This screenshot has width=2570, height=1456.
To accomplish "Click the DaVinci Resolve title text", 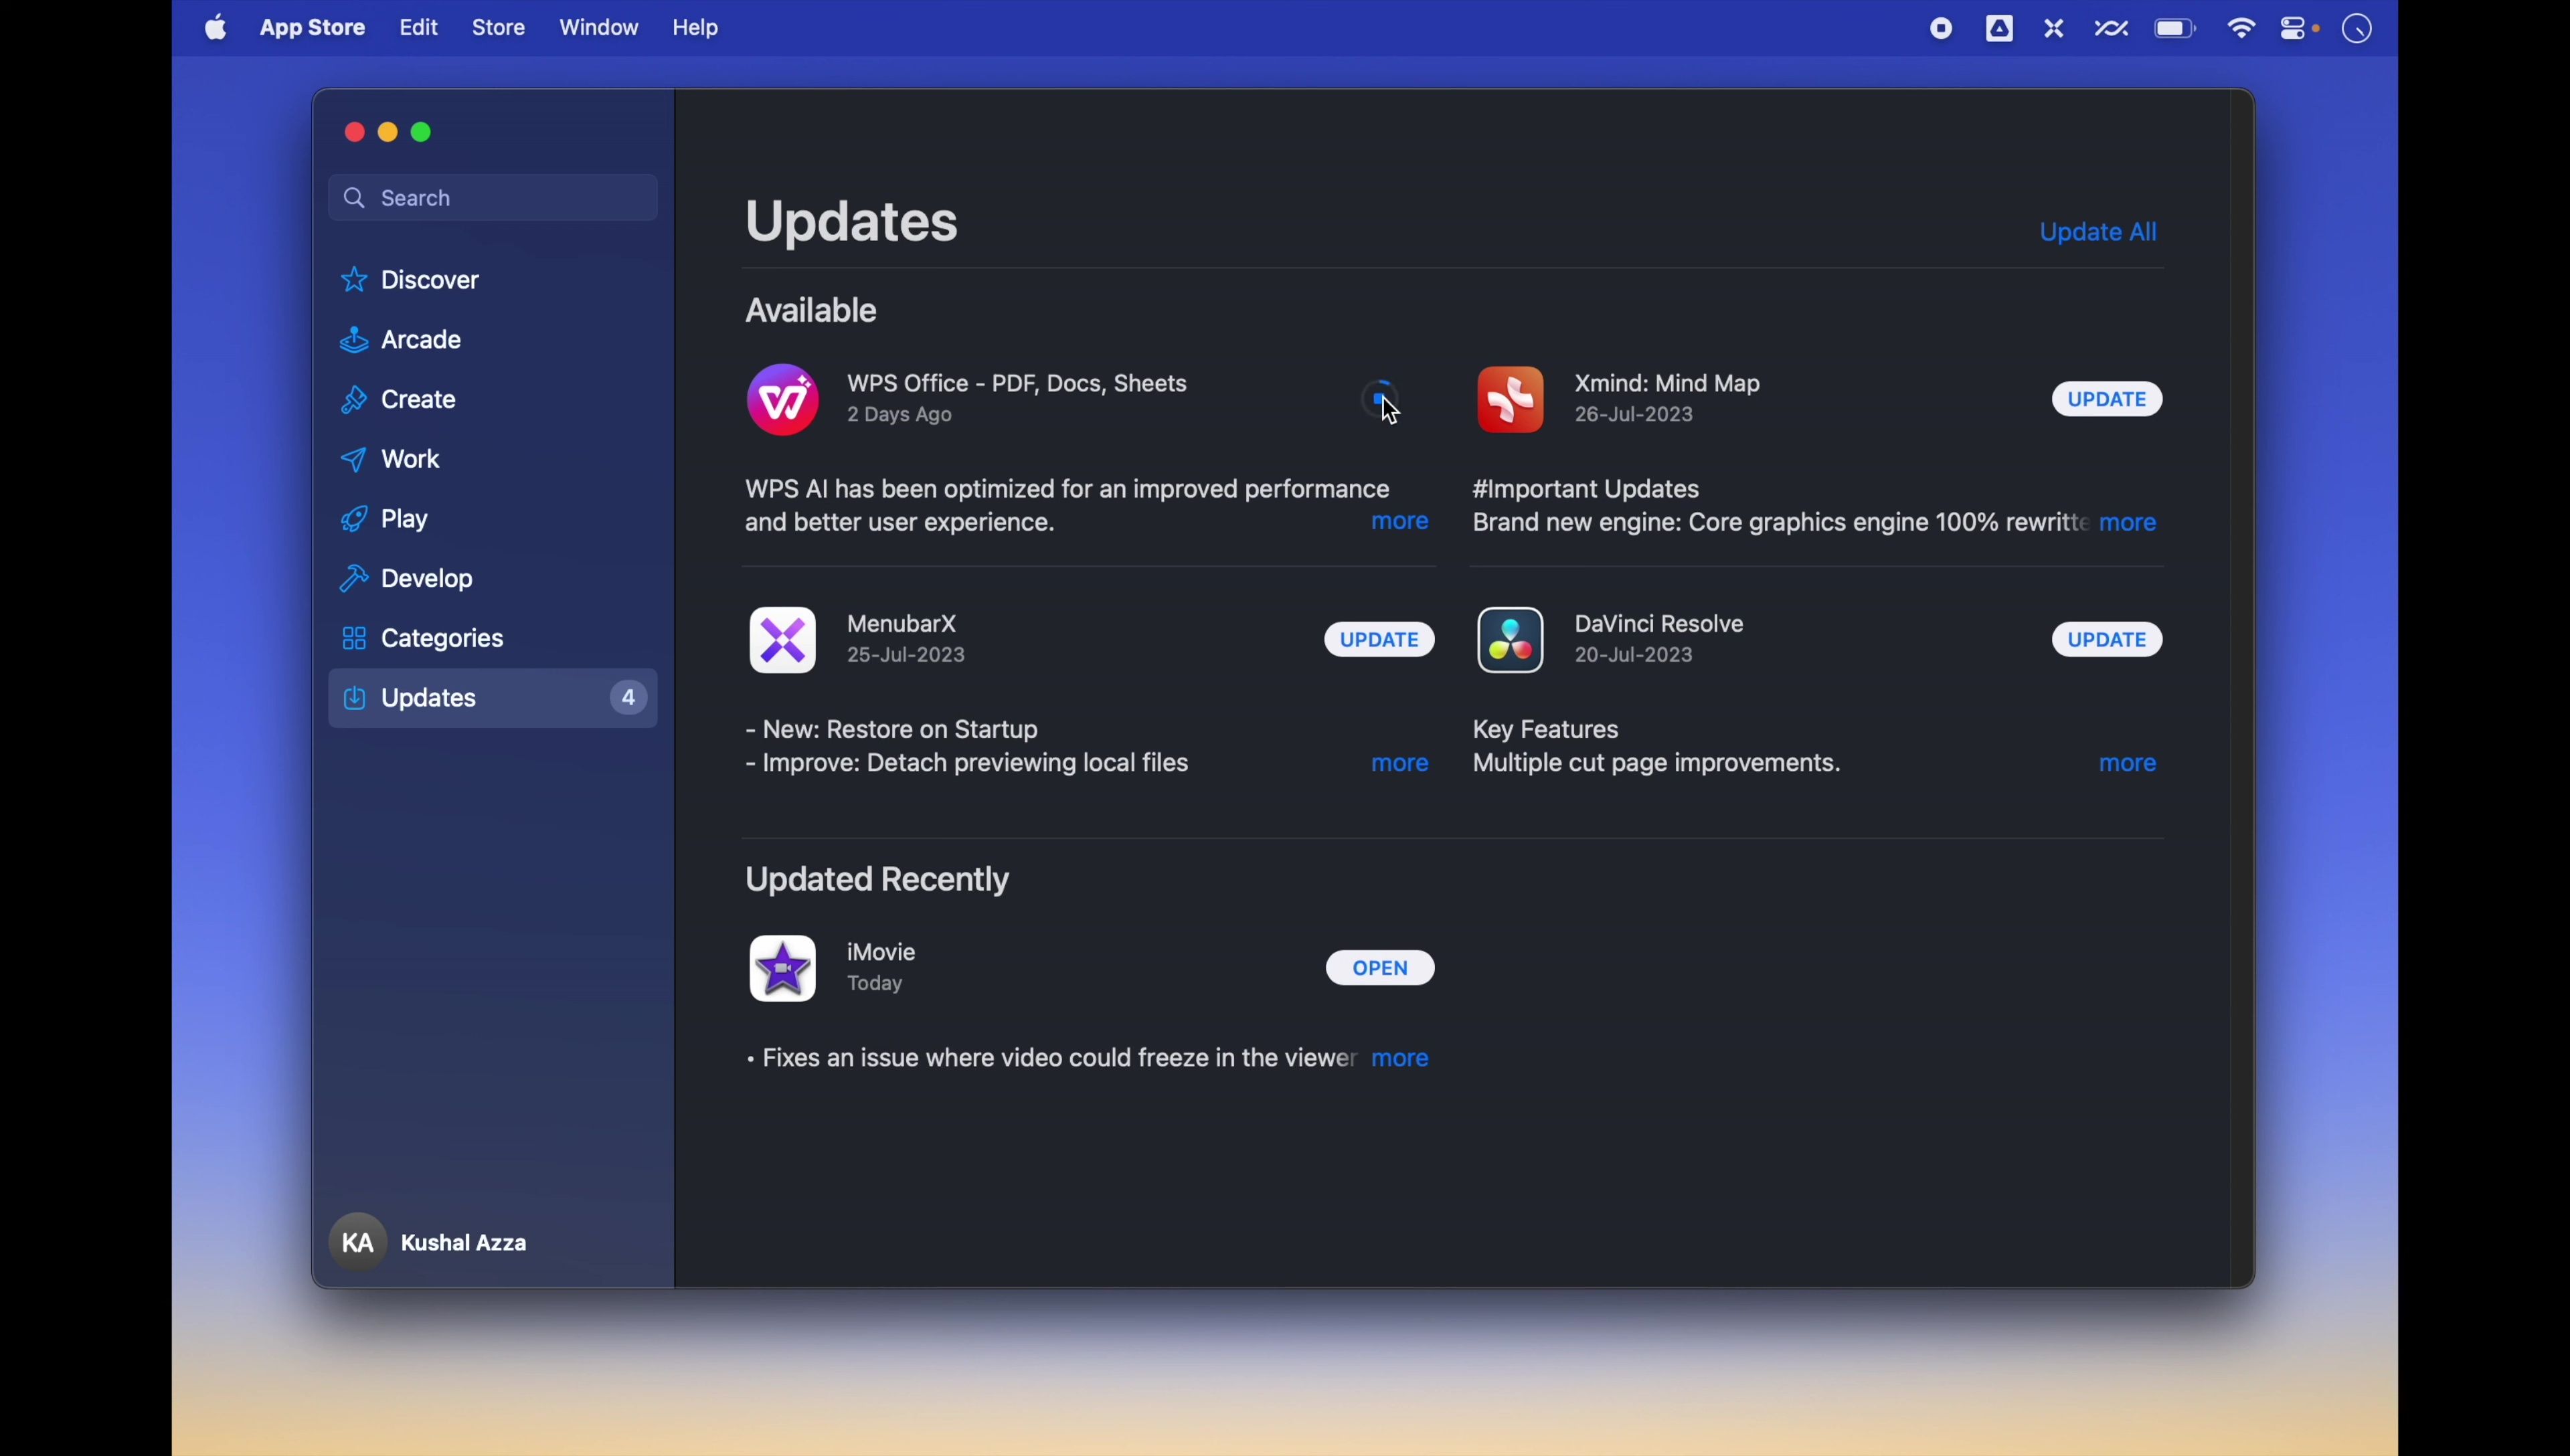I will pos(1659,624).
